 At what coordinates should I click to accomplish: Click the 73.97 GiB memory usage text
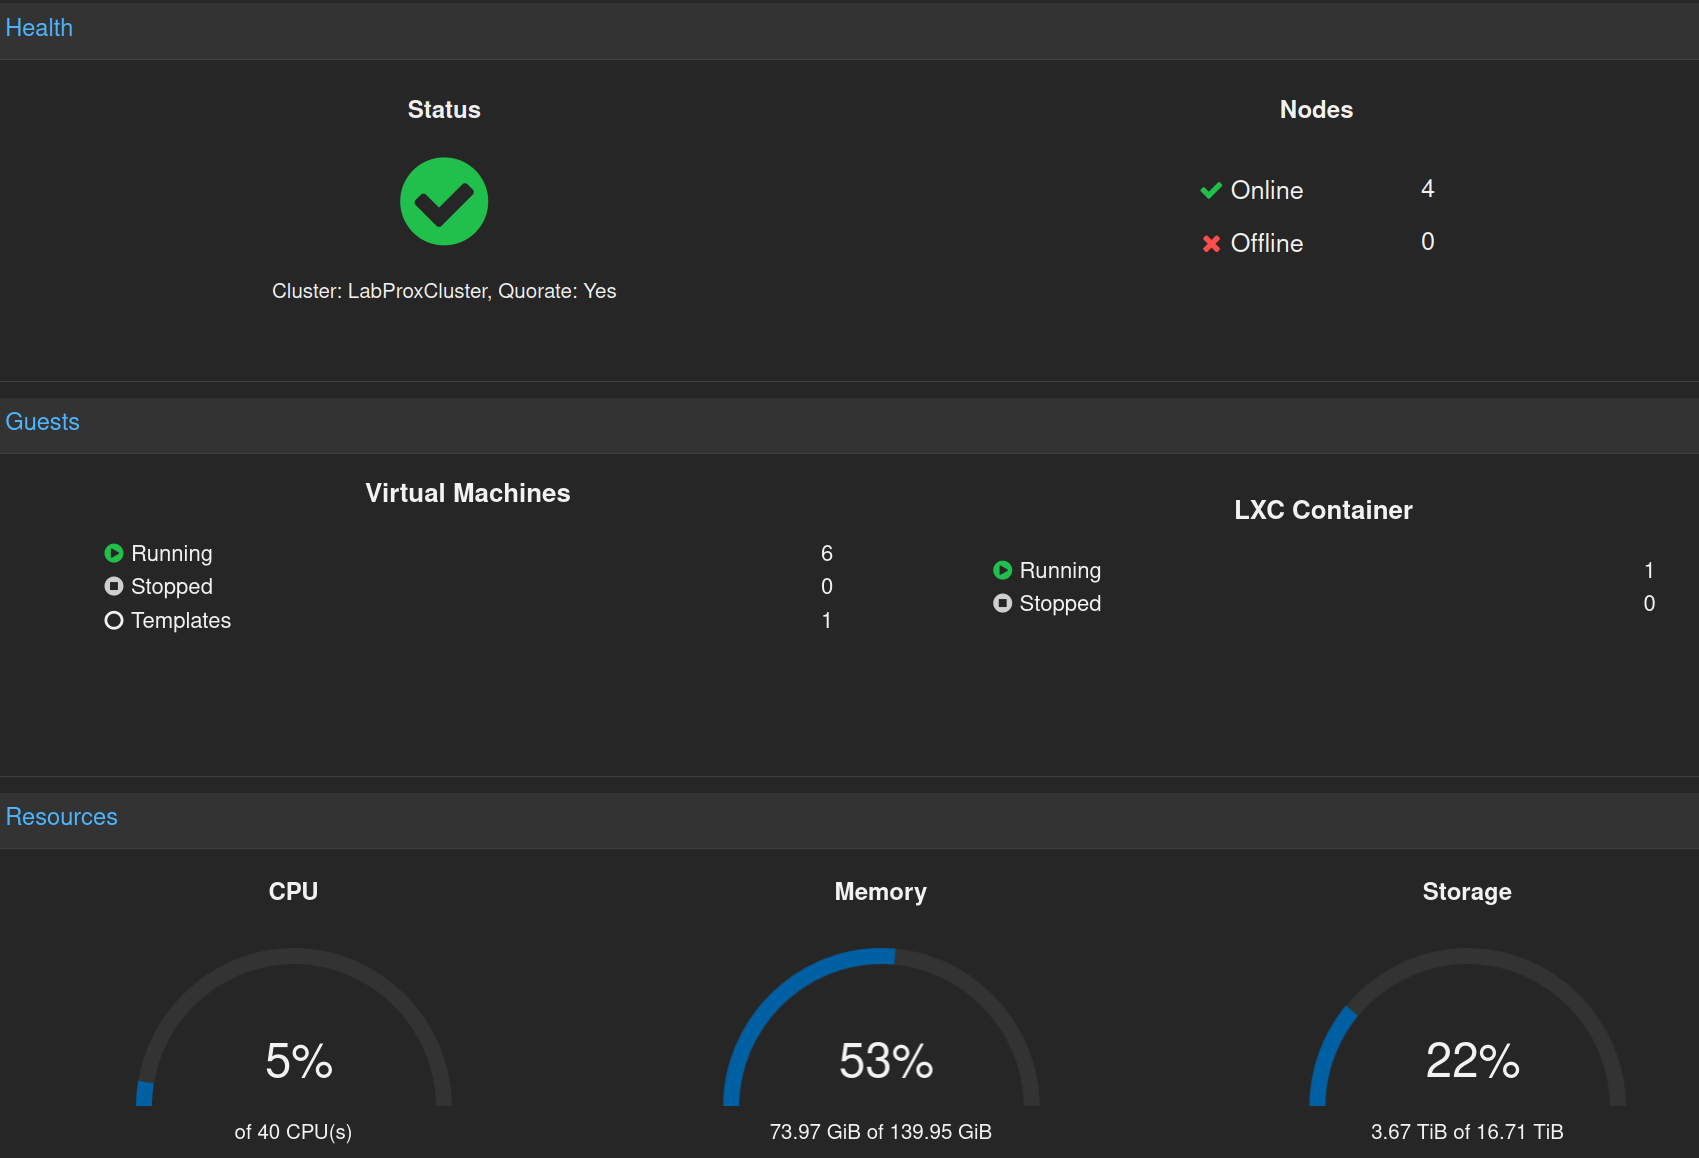881,1132
